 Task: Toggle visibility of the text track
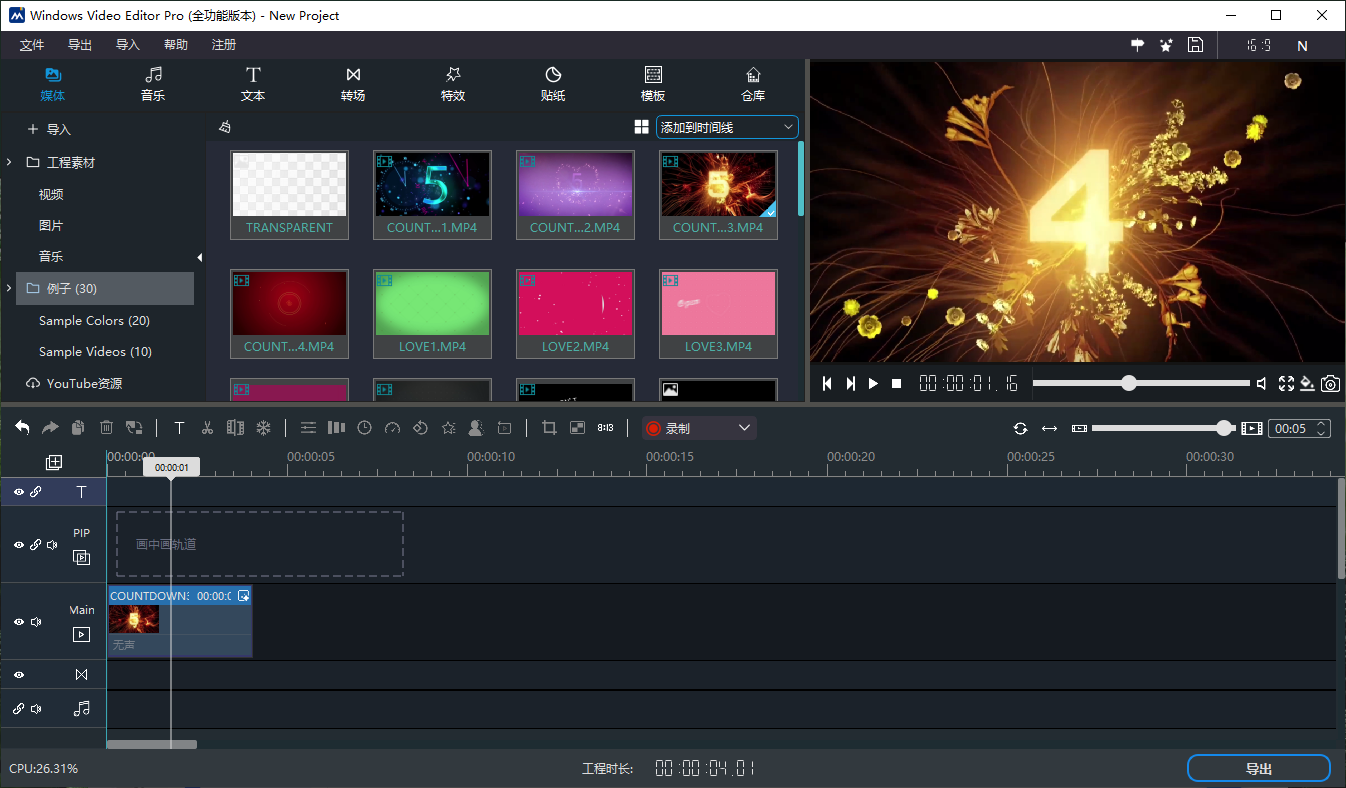pyautogui.click(x=19, y=492)
